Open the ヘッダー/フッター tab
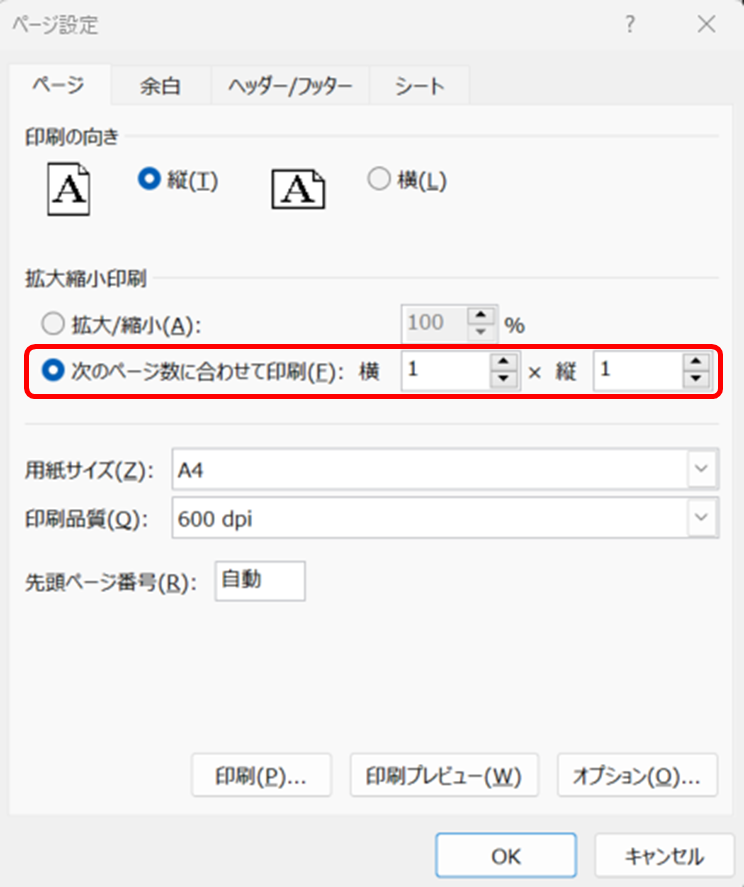Screen dimensions: 744x887 (290, 87)
